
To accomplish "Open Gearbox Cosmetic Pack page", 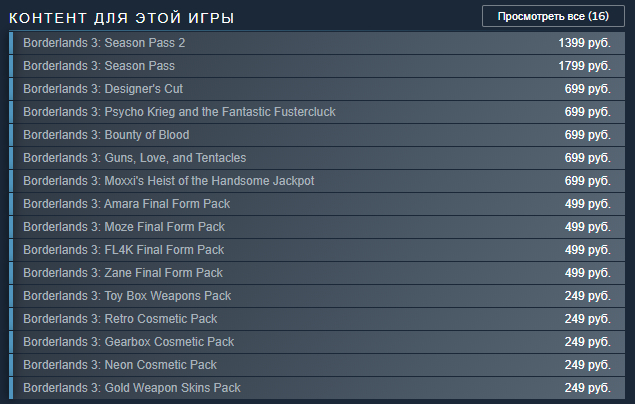I will coord(127,342).
